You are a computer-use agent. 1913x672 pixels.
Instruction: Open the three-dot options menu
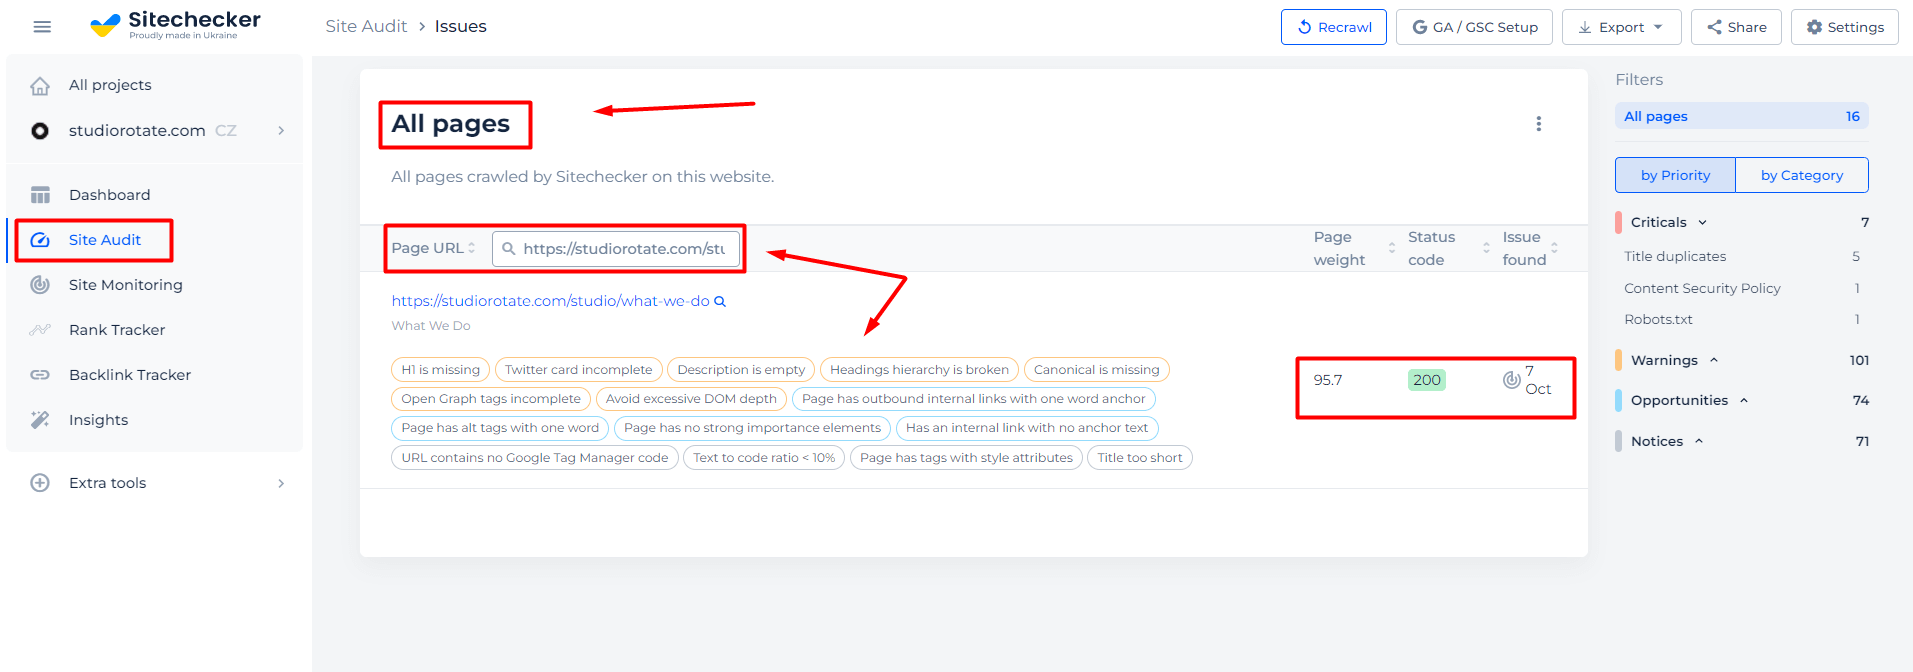pyautogui.click(x=1539, y=124)
